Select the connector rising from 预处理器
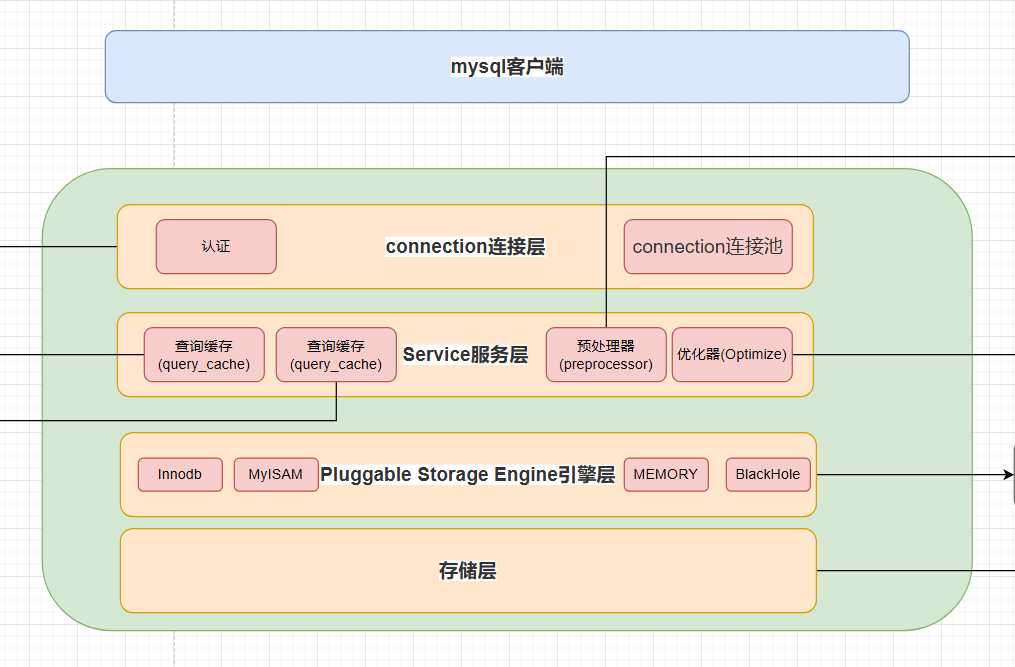 click(x=606, y=240)
